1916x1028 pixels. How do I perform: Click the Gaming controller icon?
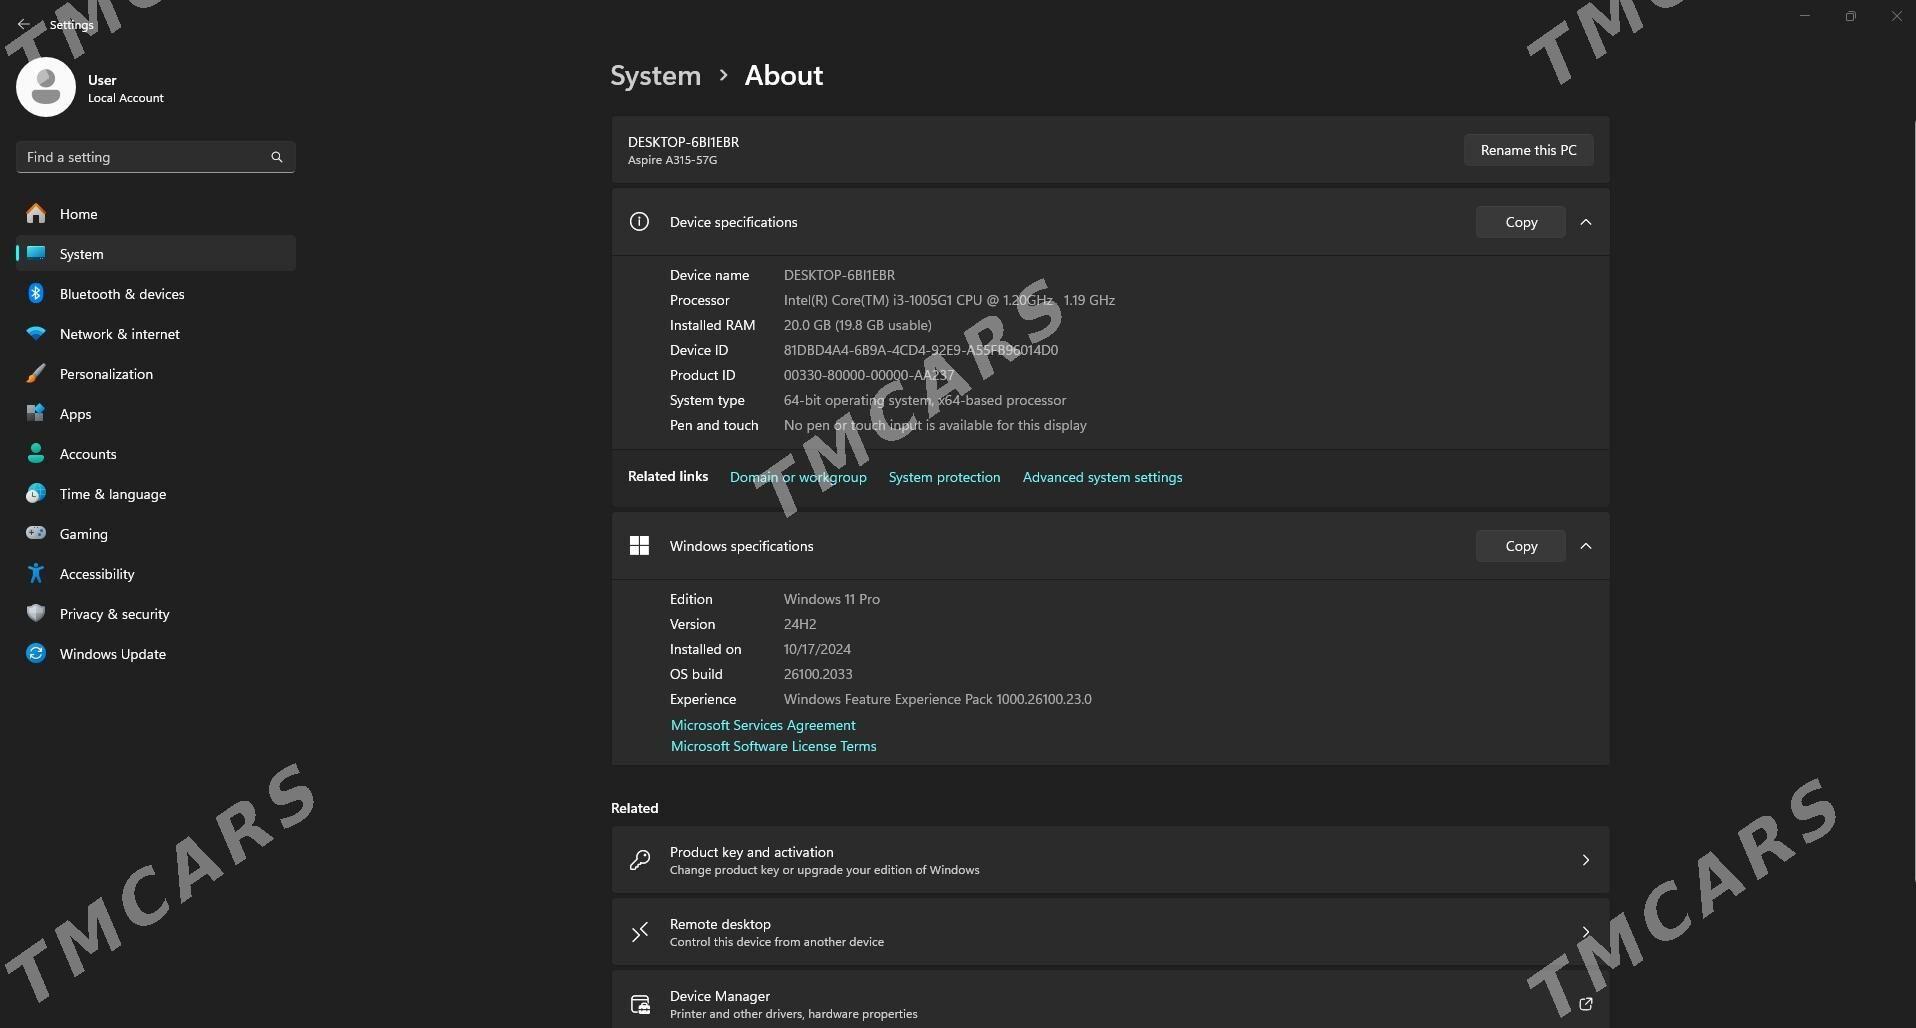point(36,533)
